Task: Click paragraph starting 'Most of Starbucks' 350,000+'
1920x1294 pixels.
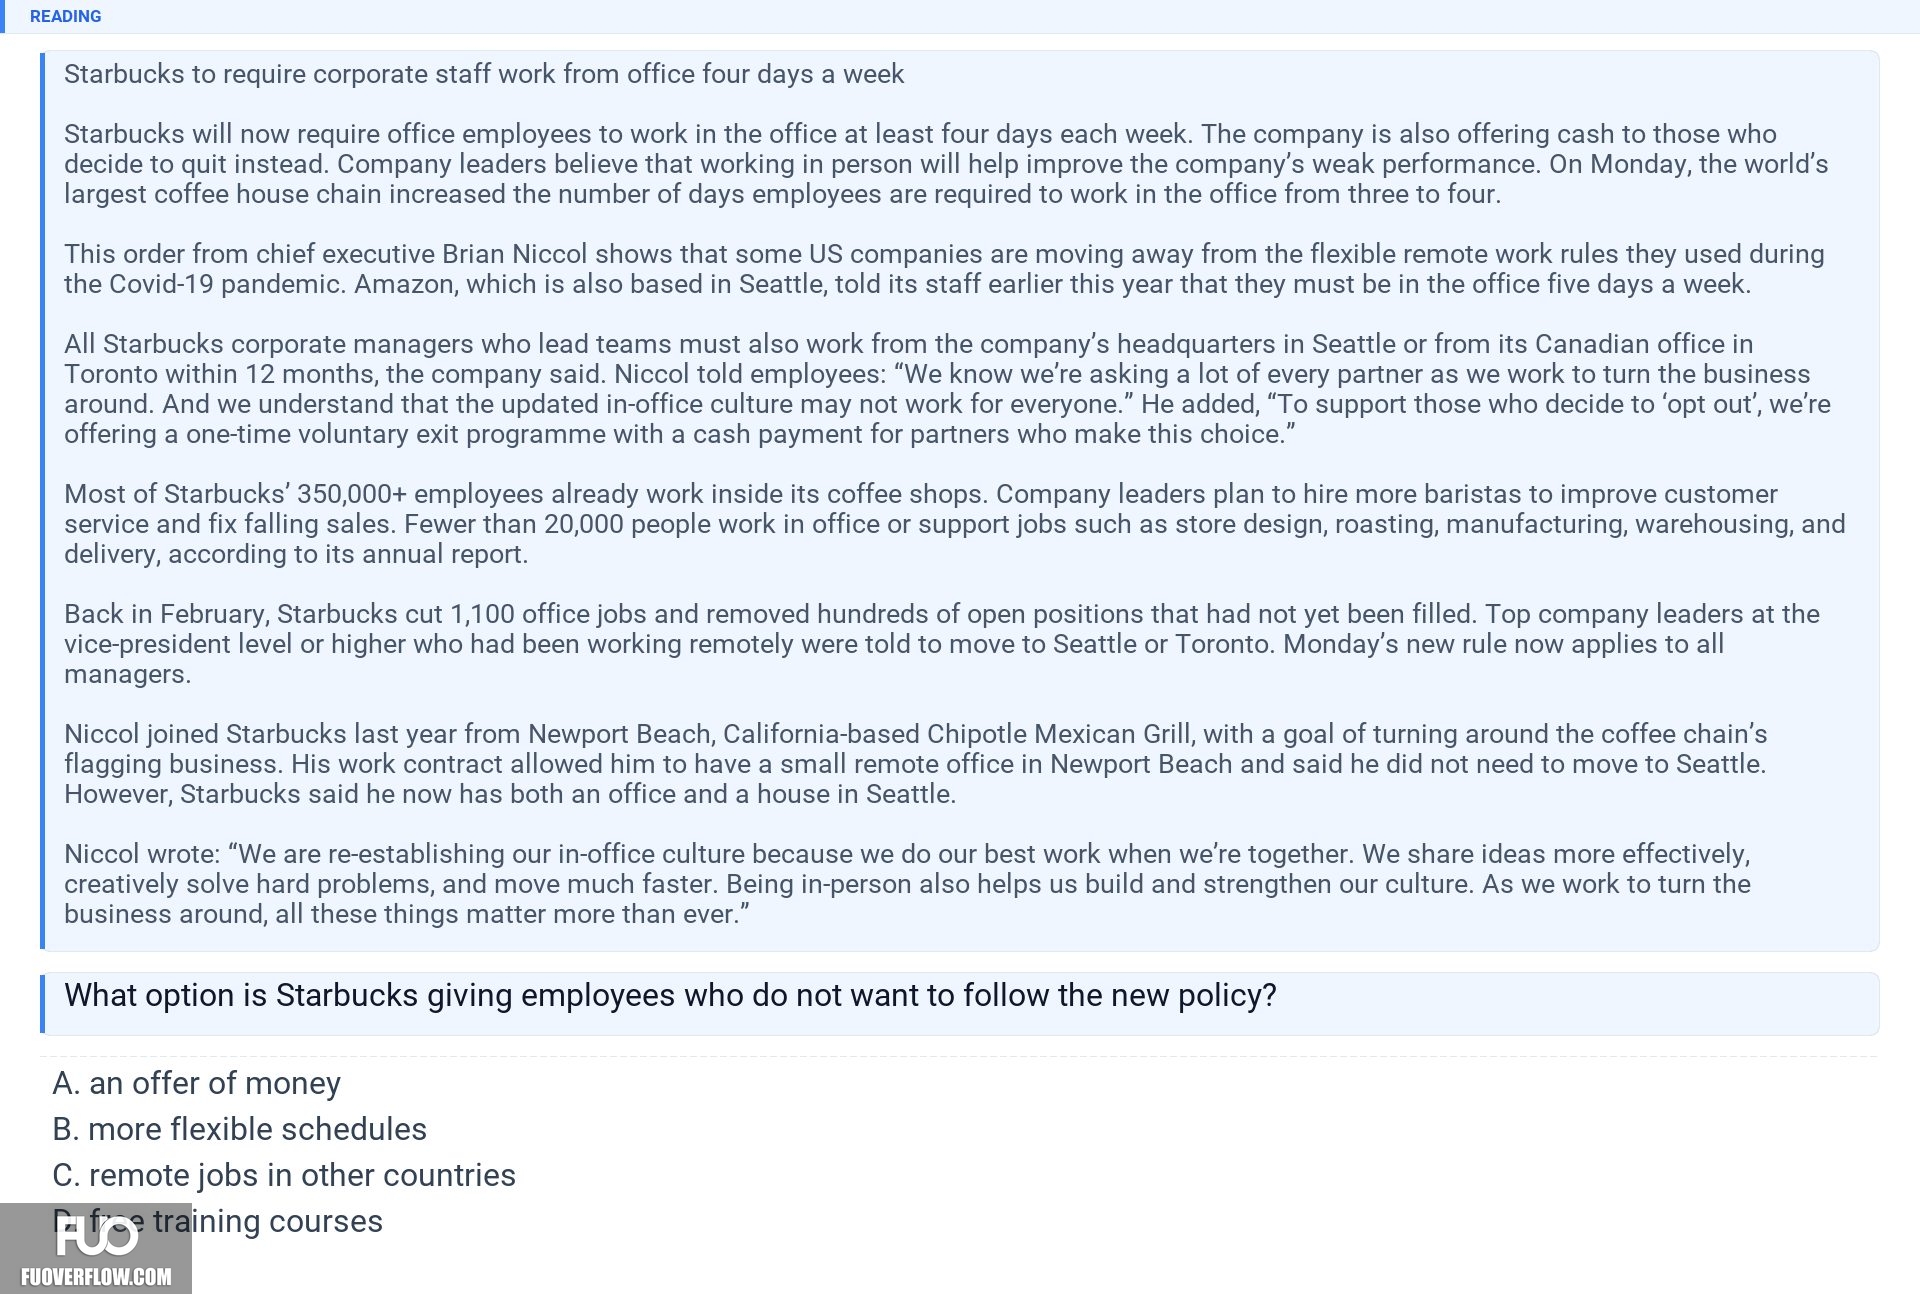Action: pyautogui.click(x=955, y=524)
